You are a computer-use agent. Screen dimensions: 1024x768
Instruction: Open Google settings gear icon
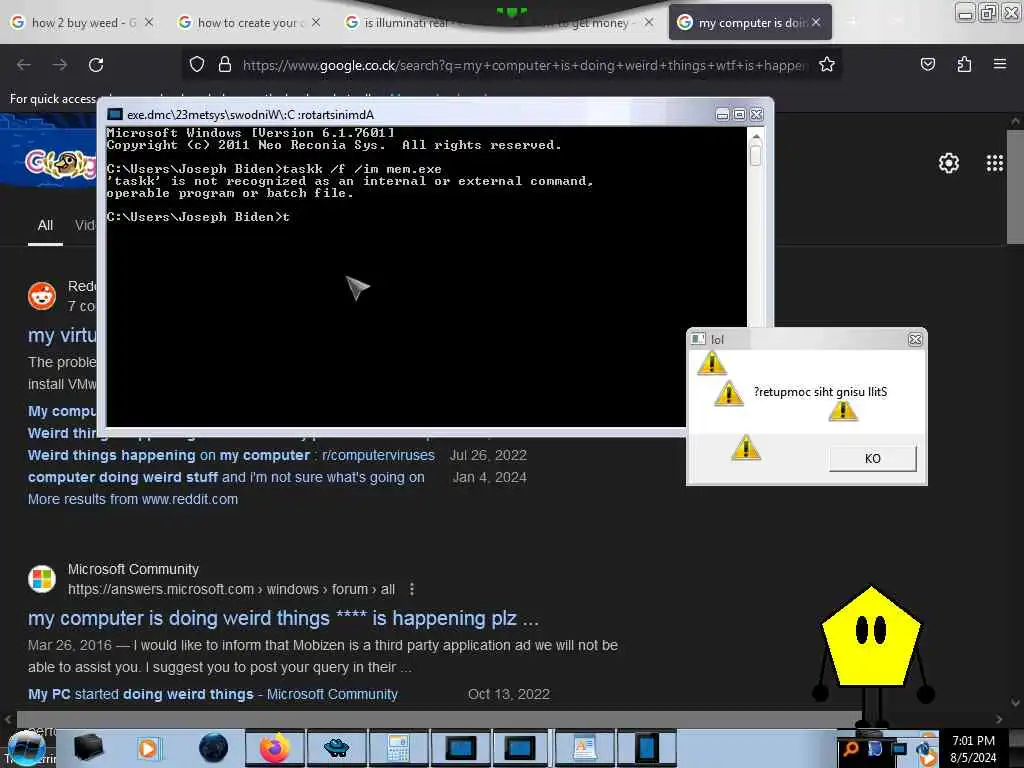pyautogui.click(x=948, y=163)
